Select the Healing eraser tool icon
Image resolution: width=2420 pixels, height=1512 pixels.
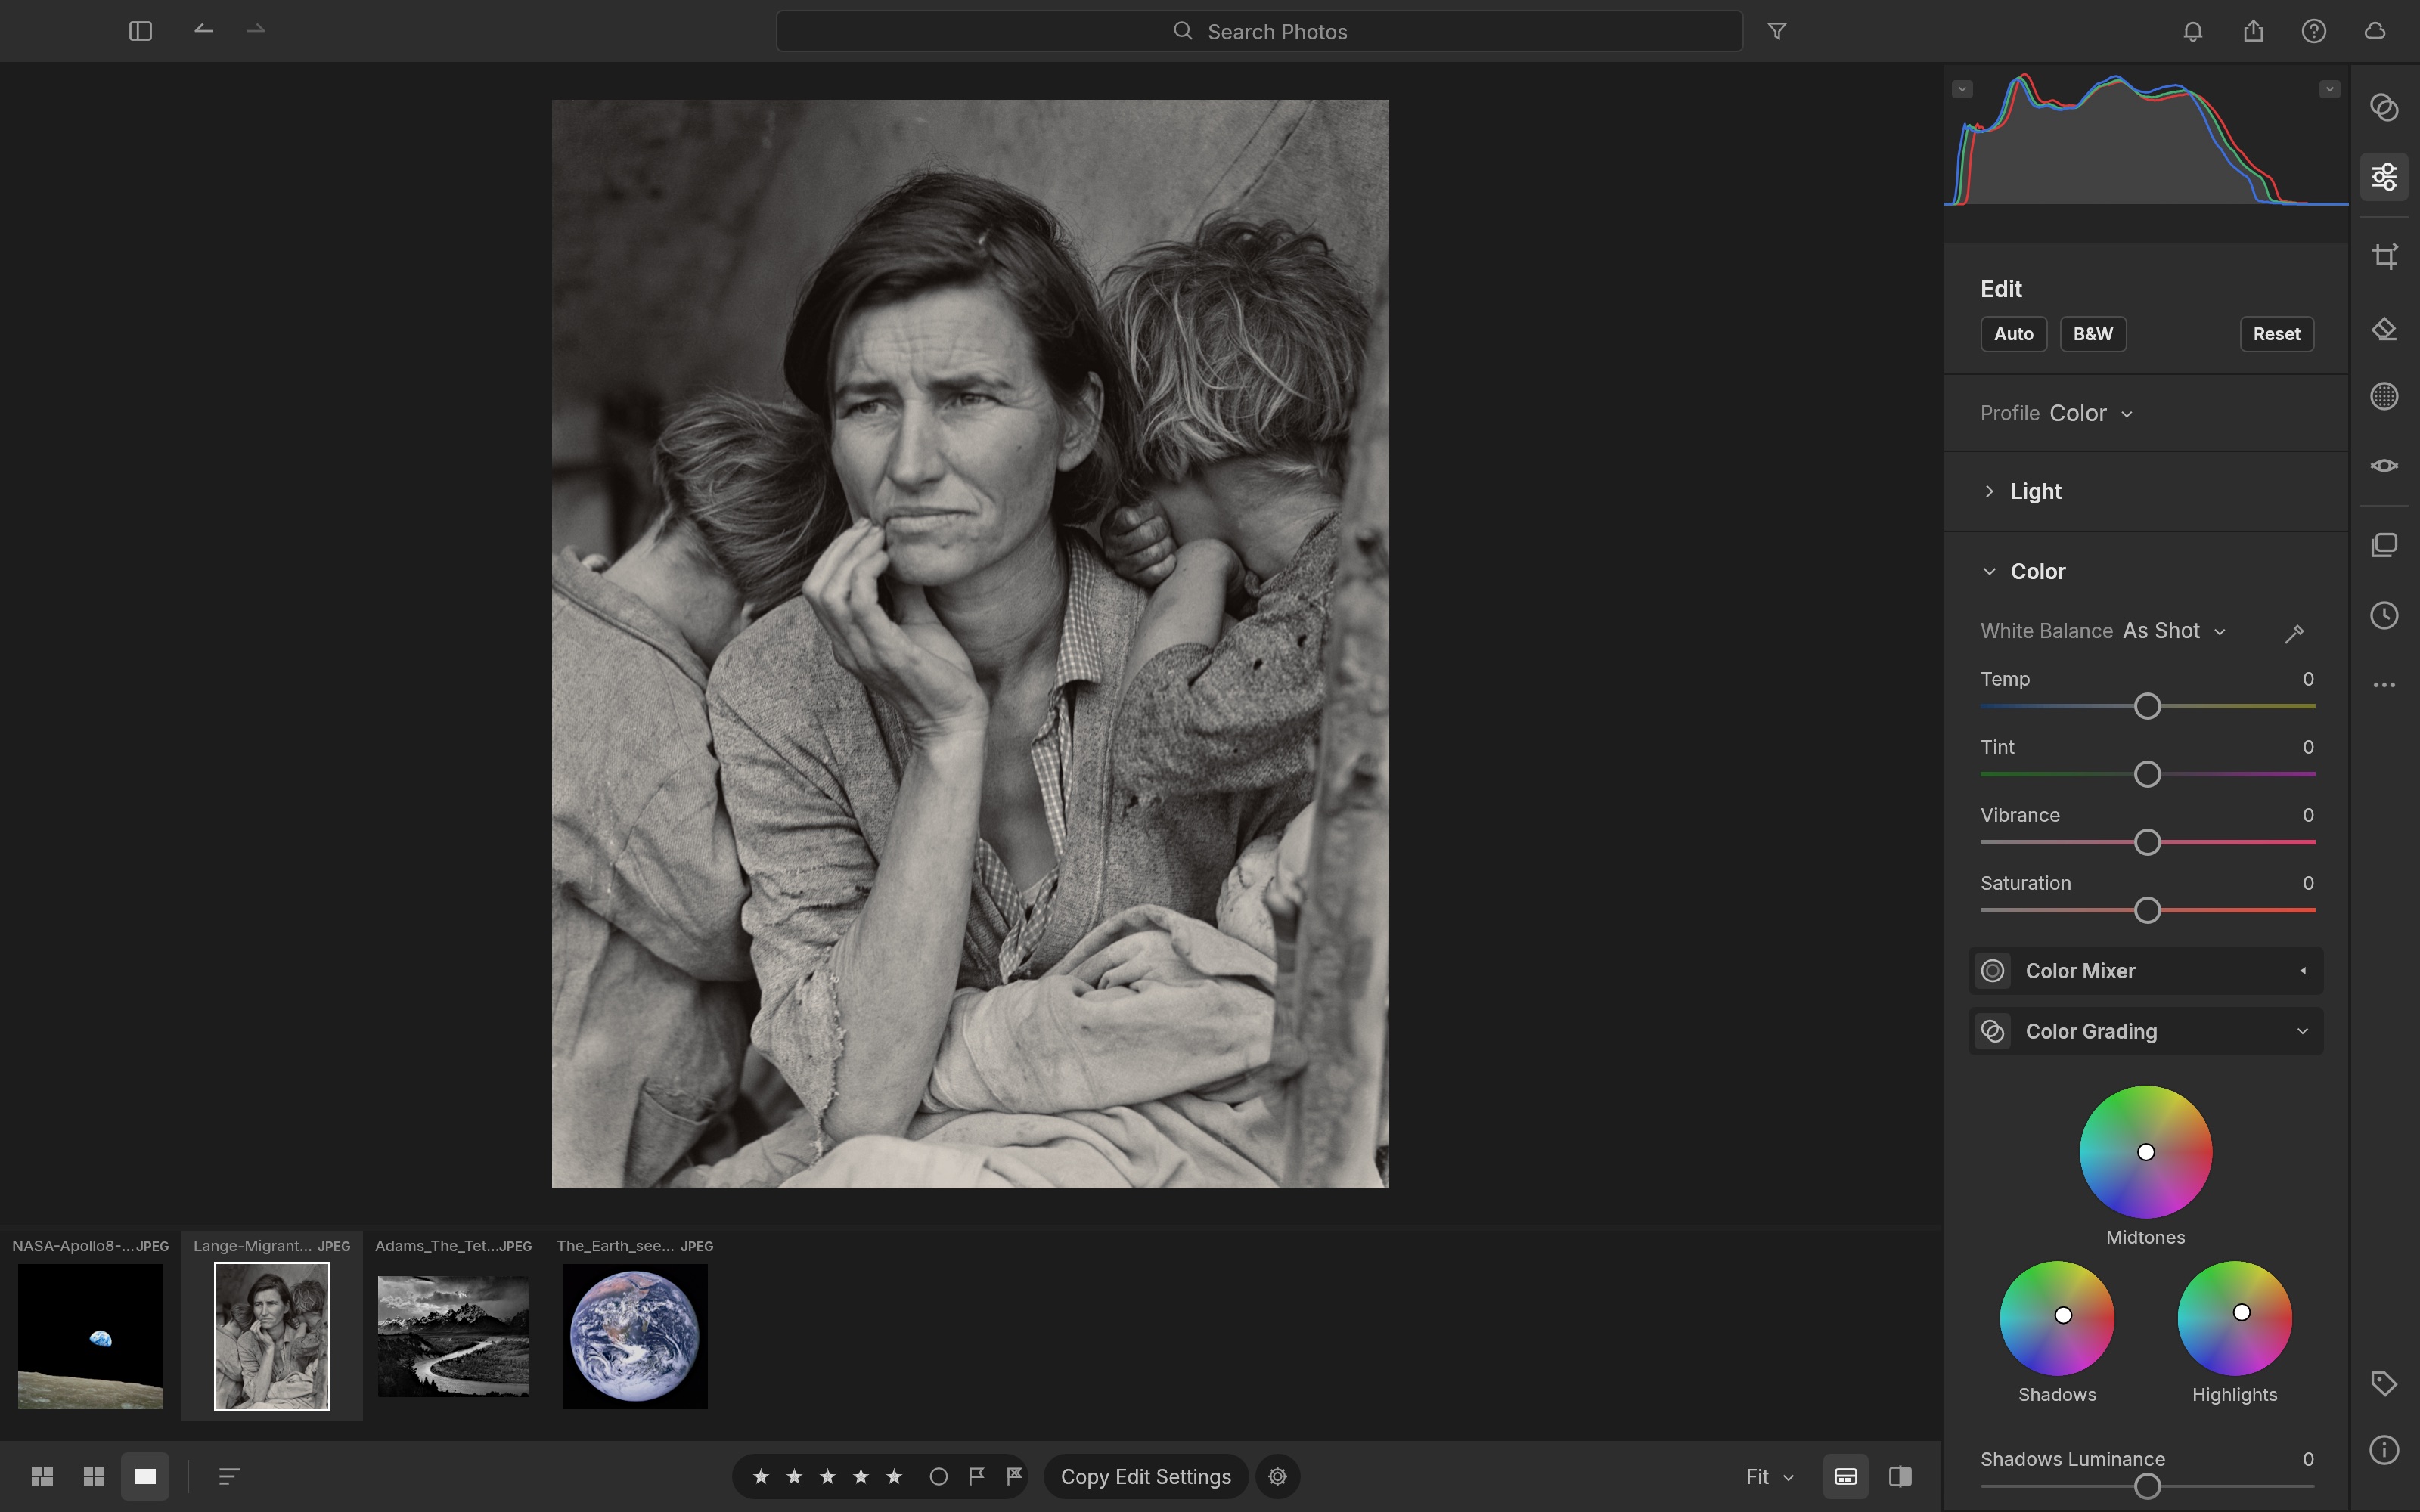pyautogui.click(x=2384, y=329)
